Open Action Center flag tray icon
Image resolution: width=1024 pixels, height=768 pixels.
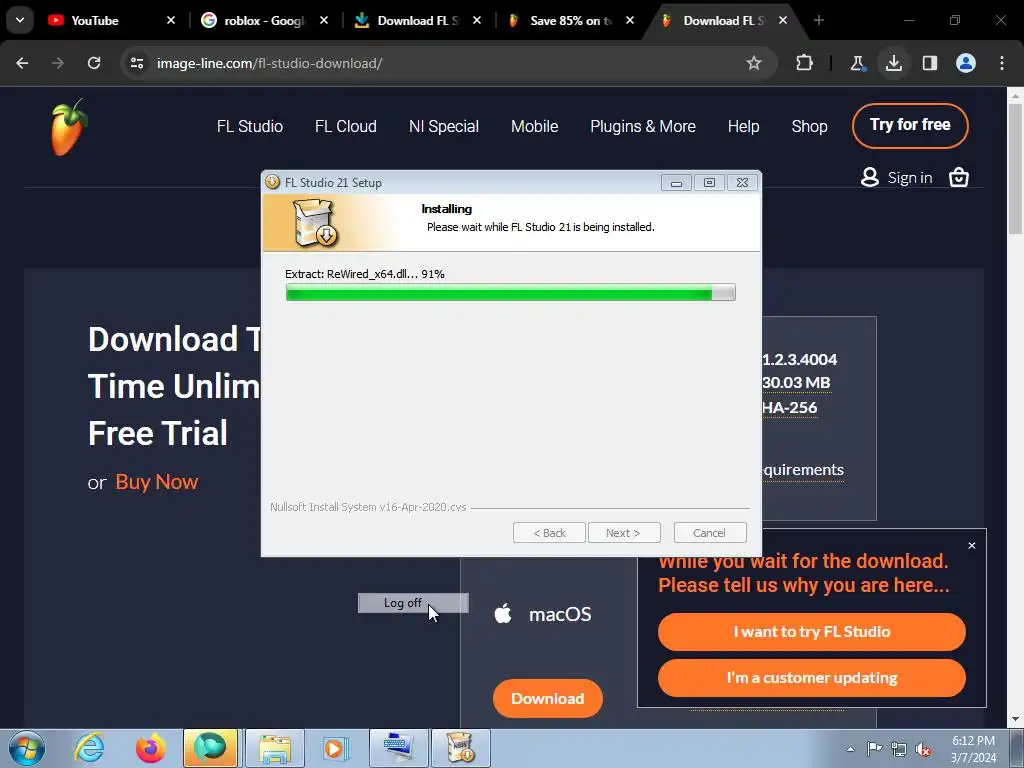point(874,749)
